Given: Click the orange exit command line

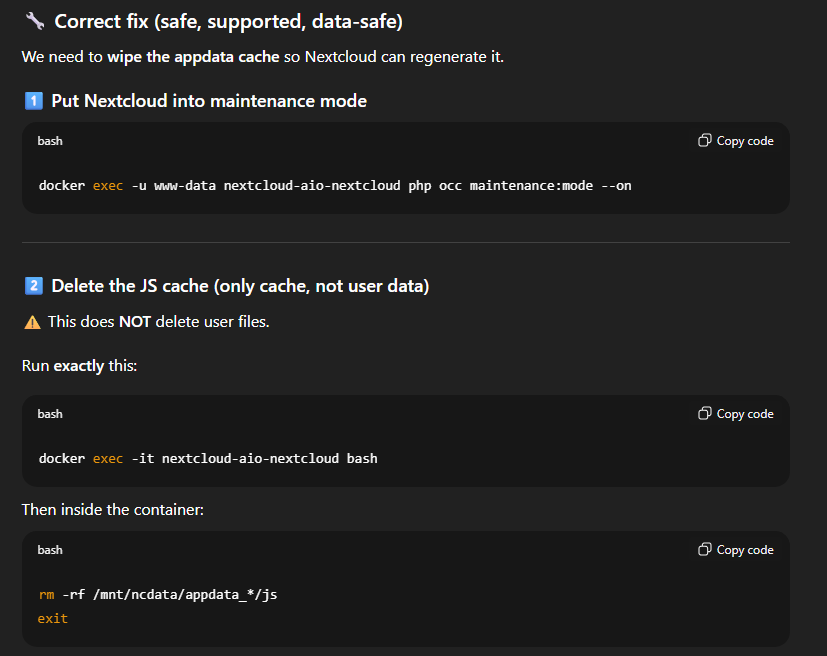Looking at the screenshot, I should click(x=53, y=619).
